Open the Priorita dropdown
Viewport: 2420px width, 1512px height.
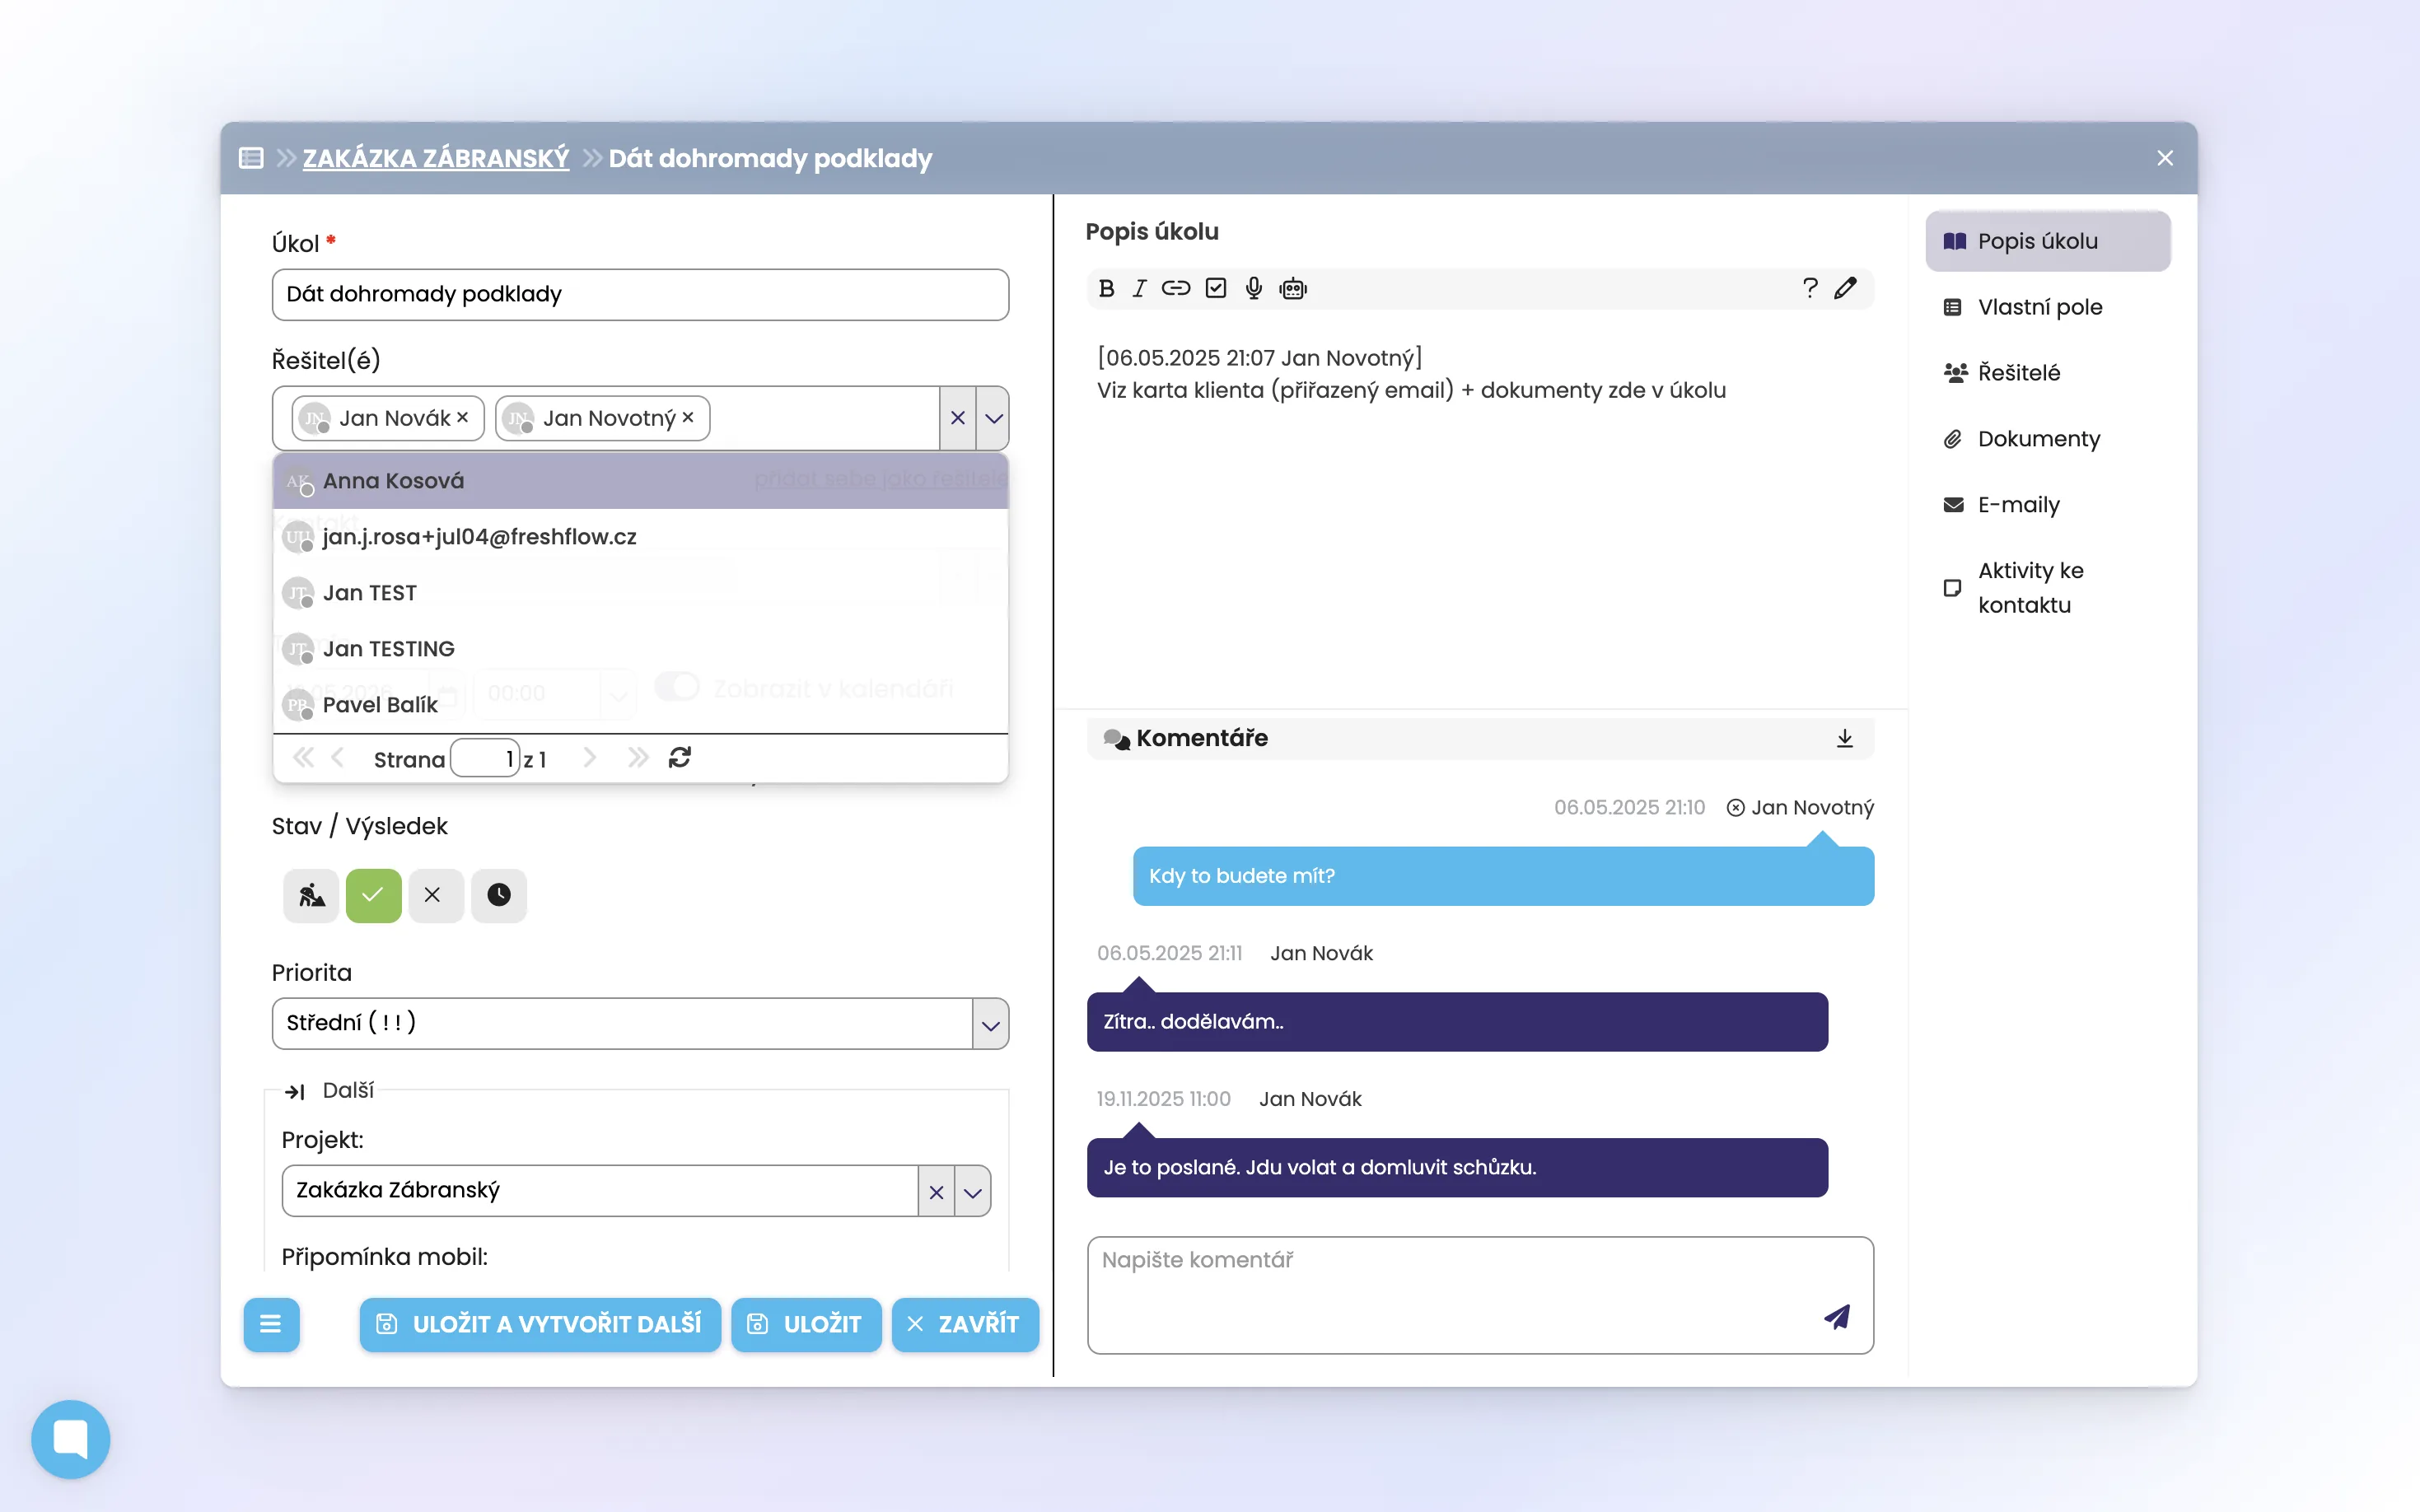[990, 1024]
